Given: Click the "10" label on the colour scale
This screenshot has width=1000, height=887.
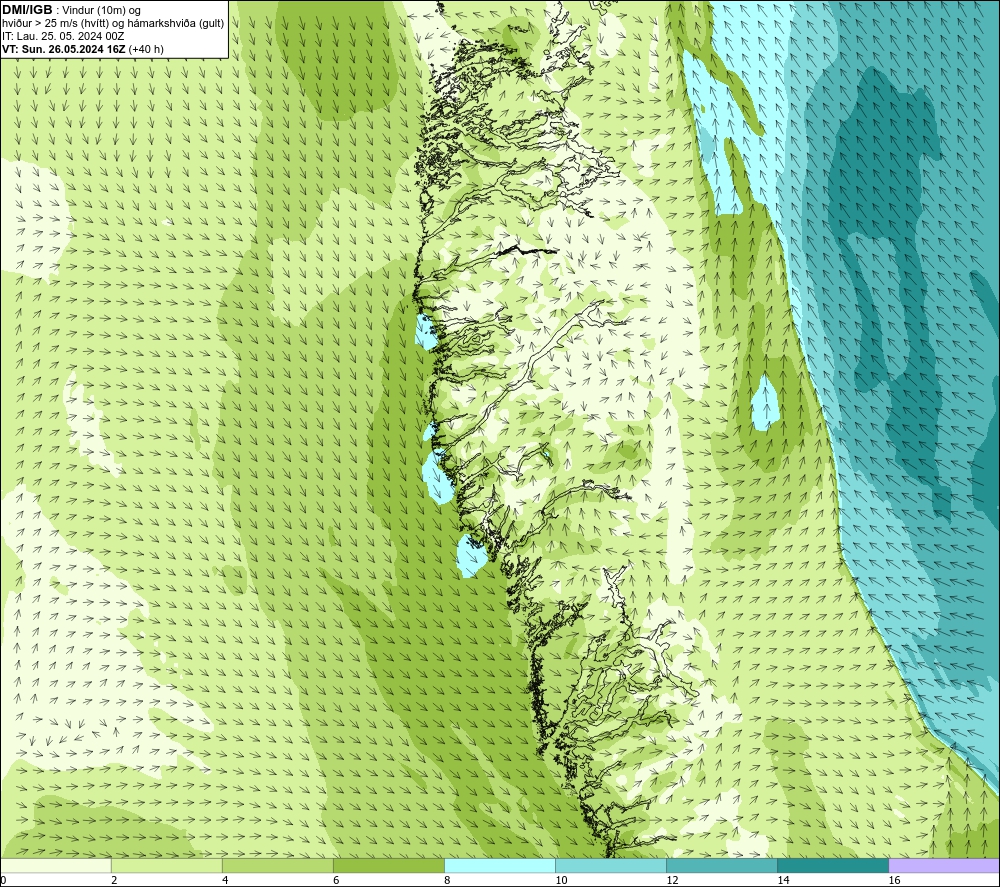Looking at the screenshot, I should [x=561, y=881].
